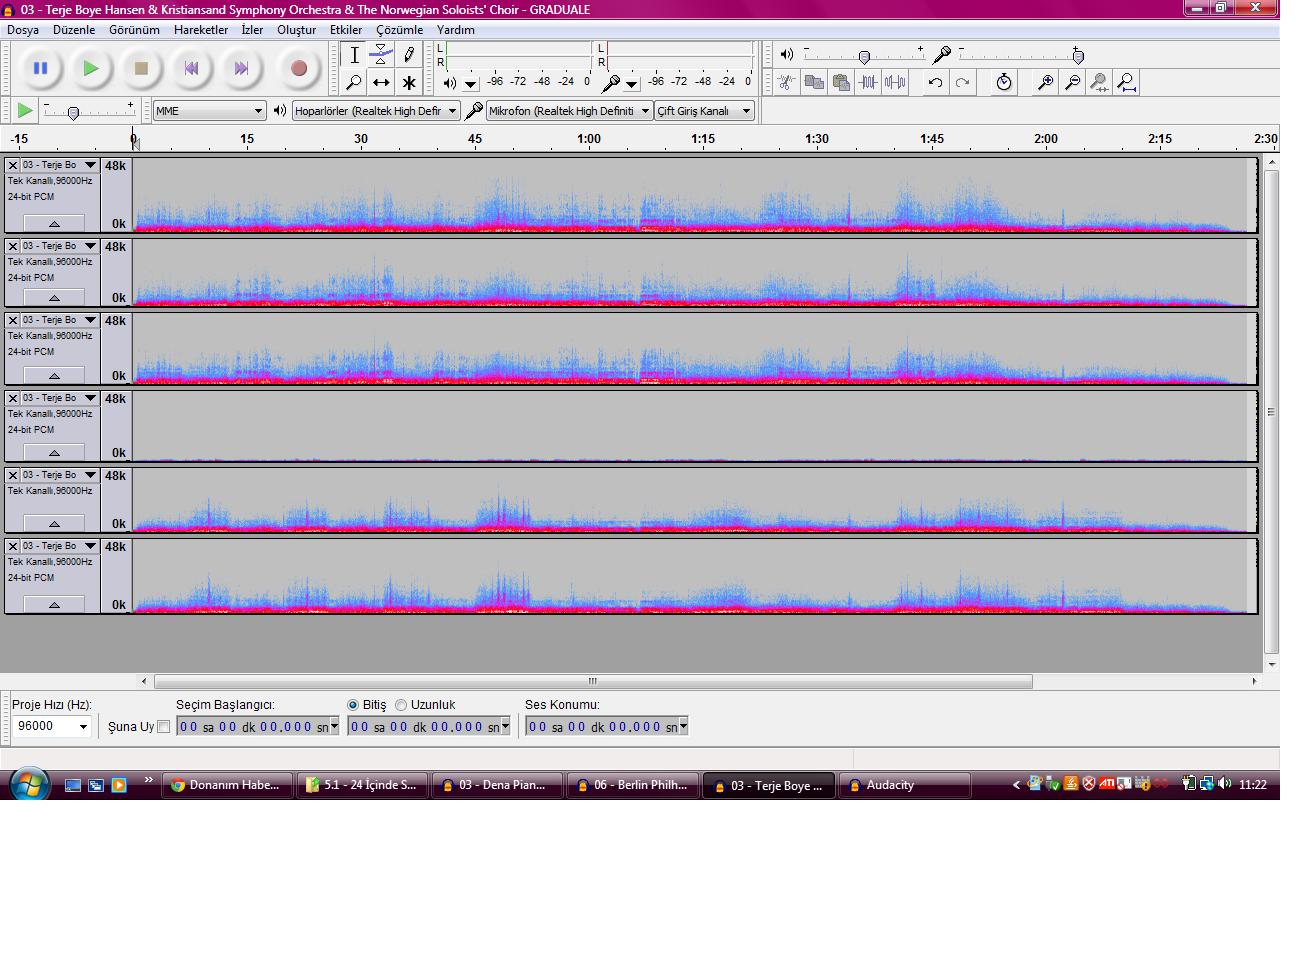Switch to Donanım Habe... taskbar window
Image resolution: width=1296 pixels, height=972 pixels.
coord(228,785)
